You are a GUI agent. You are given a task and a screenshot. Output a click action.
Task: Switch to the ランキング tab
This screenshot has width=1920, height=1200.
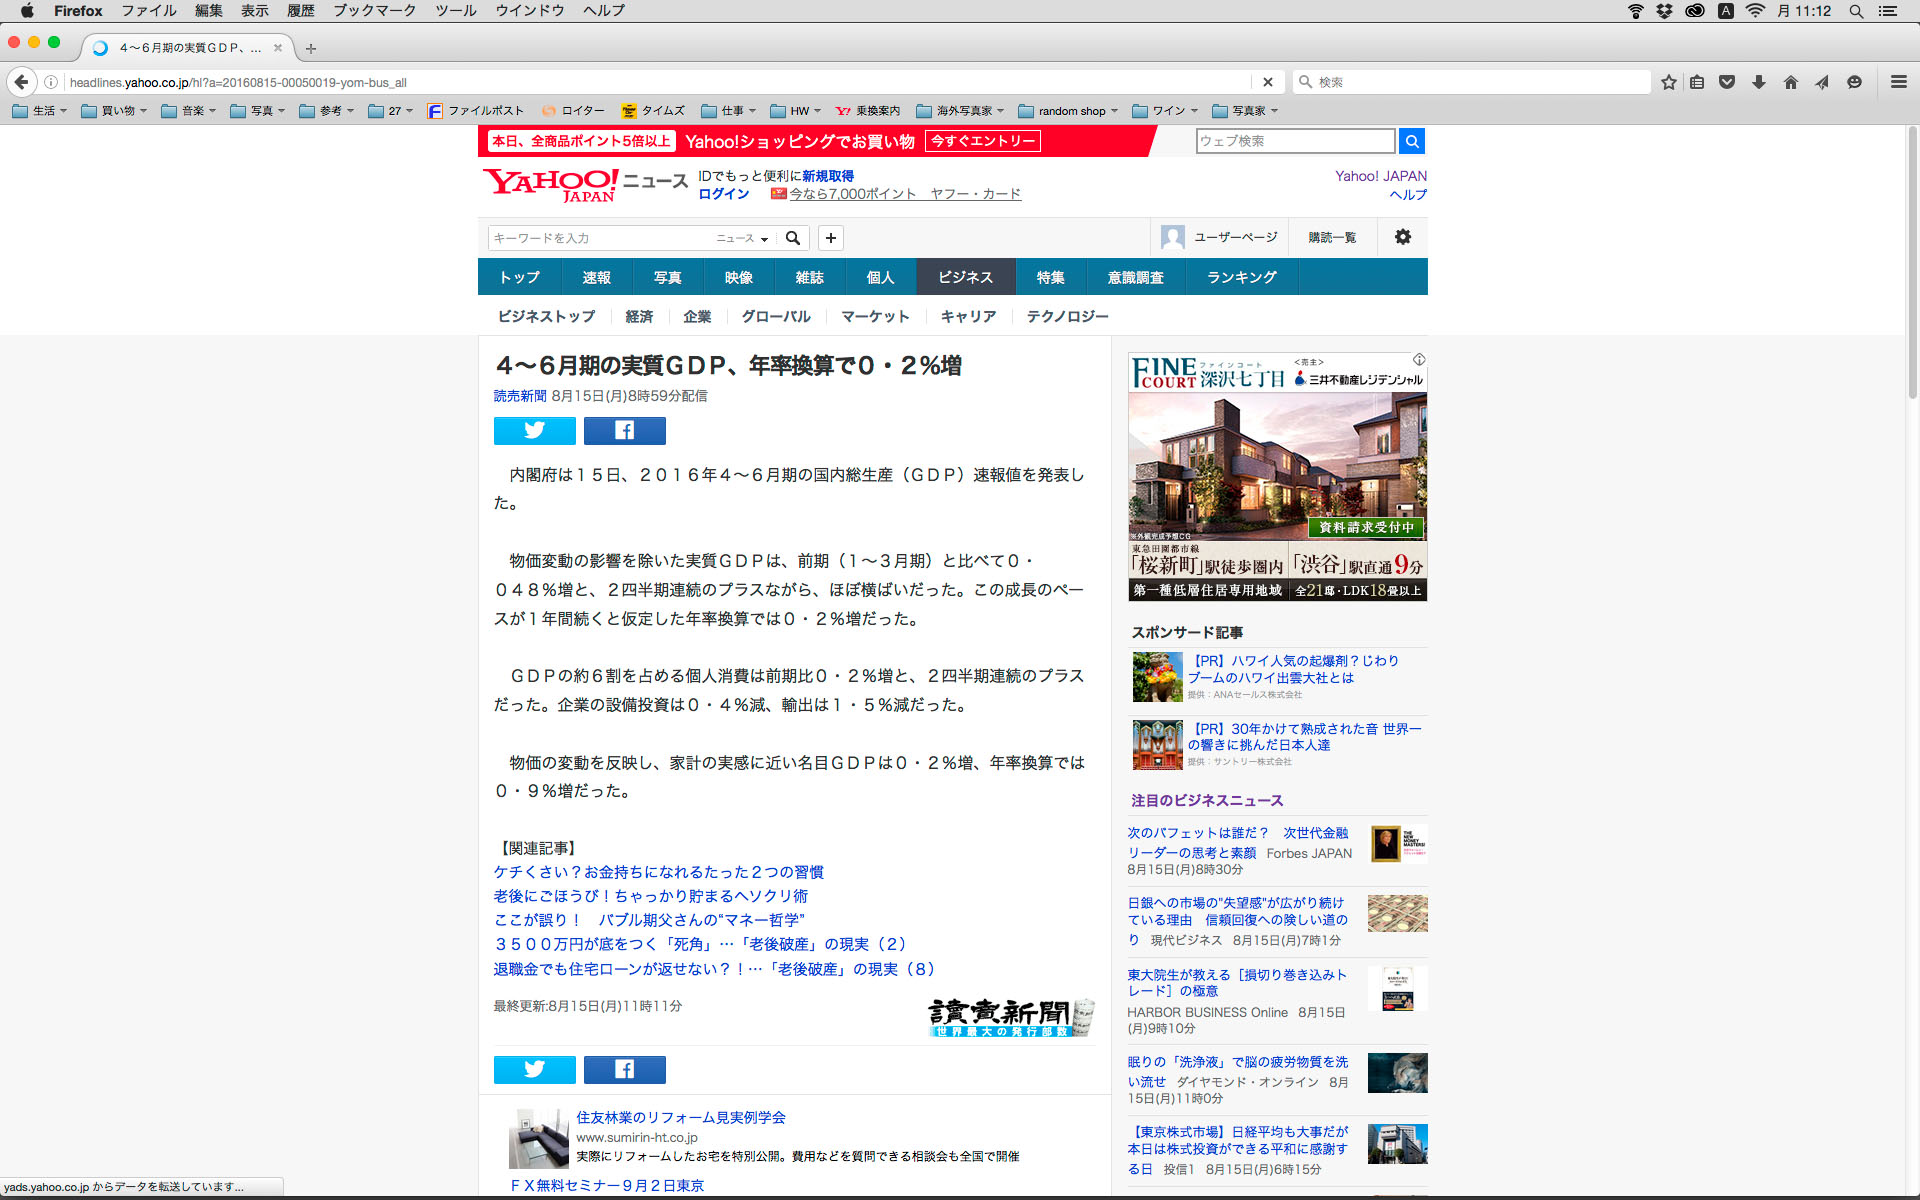[x=1241, y=277]
